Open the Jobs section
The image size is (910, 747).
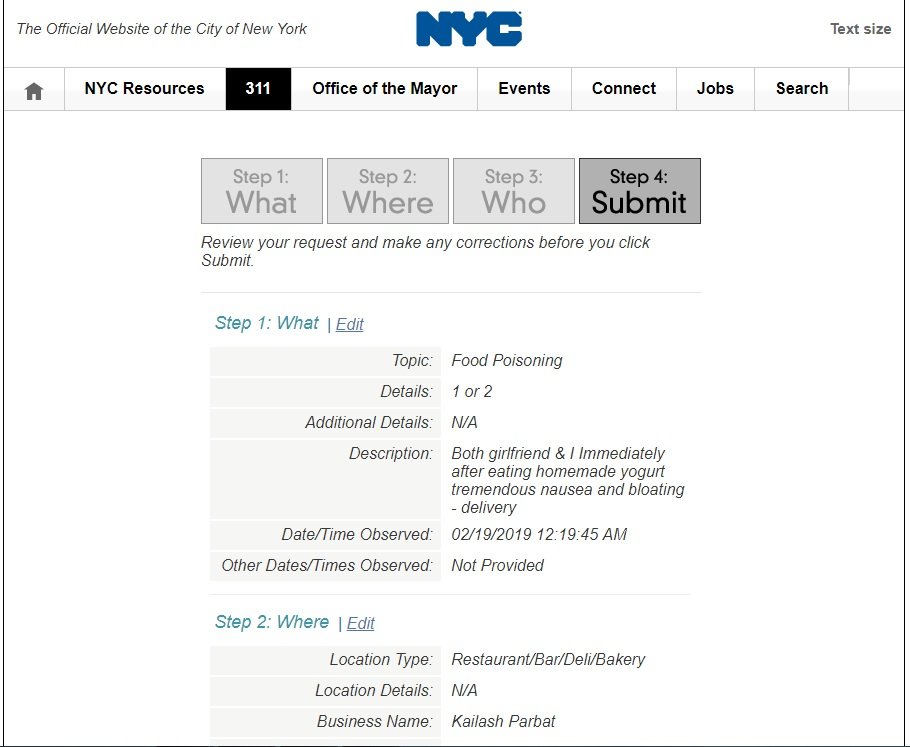coord(715,89)
